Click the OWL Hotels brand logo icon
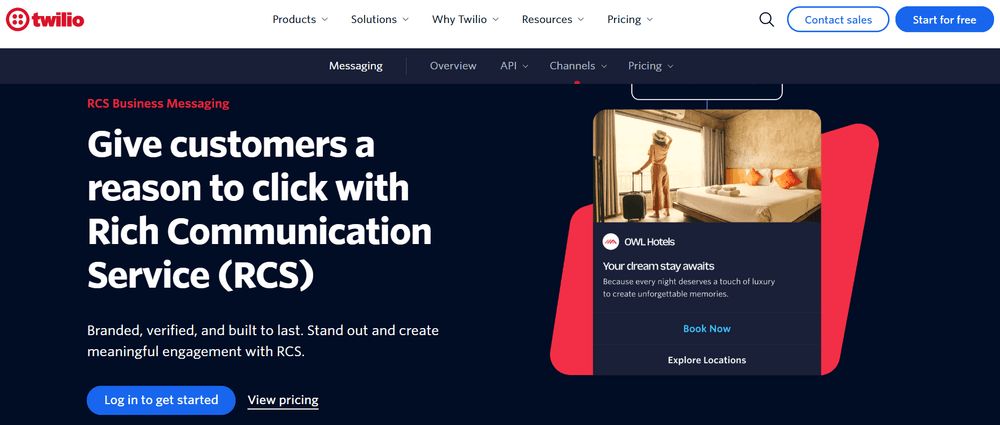Viewport: 1000px width, 425px height. pyautogui.click(x=611, y=242)
